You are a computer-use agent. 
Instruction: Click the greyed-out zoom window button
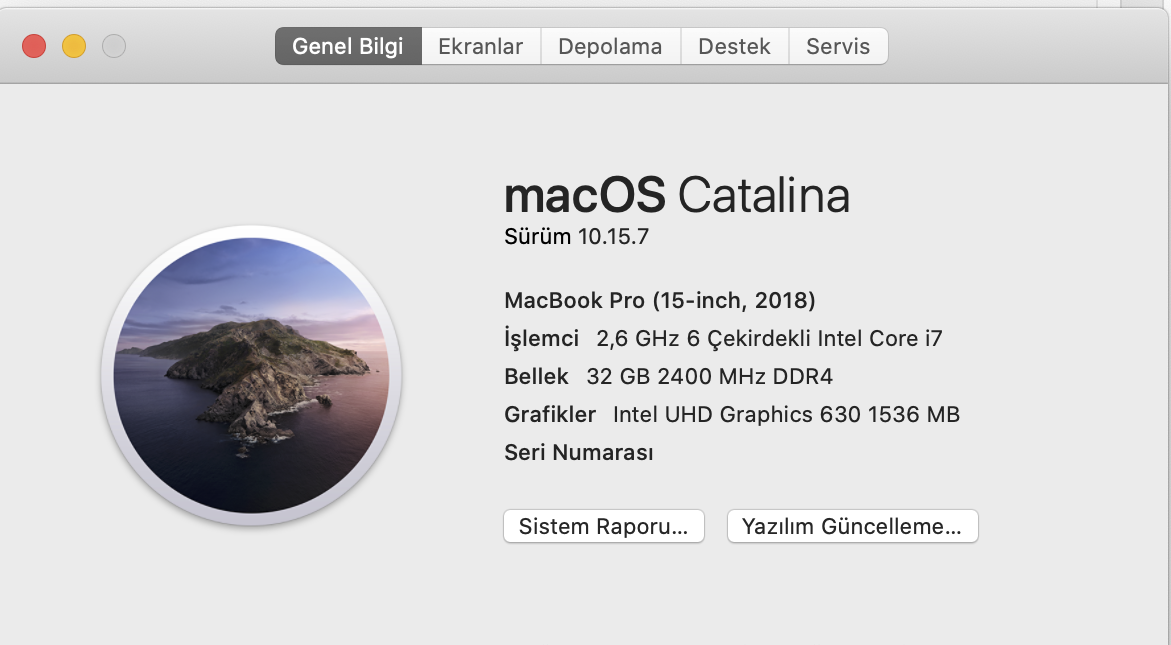(x=114, y=46)
